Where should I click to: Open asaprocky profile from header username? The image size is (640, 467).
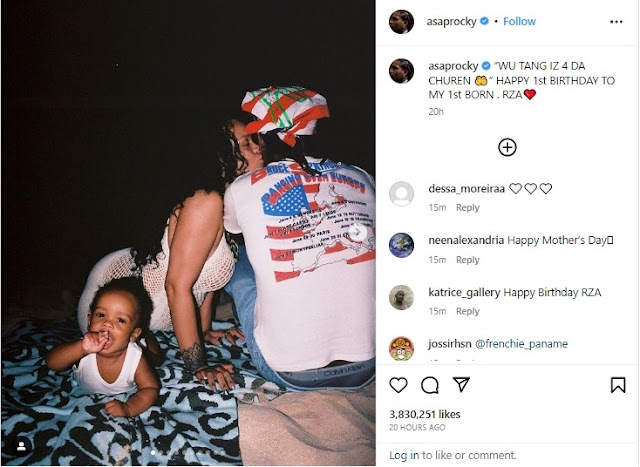click(x=451, y=21)
